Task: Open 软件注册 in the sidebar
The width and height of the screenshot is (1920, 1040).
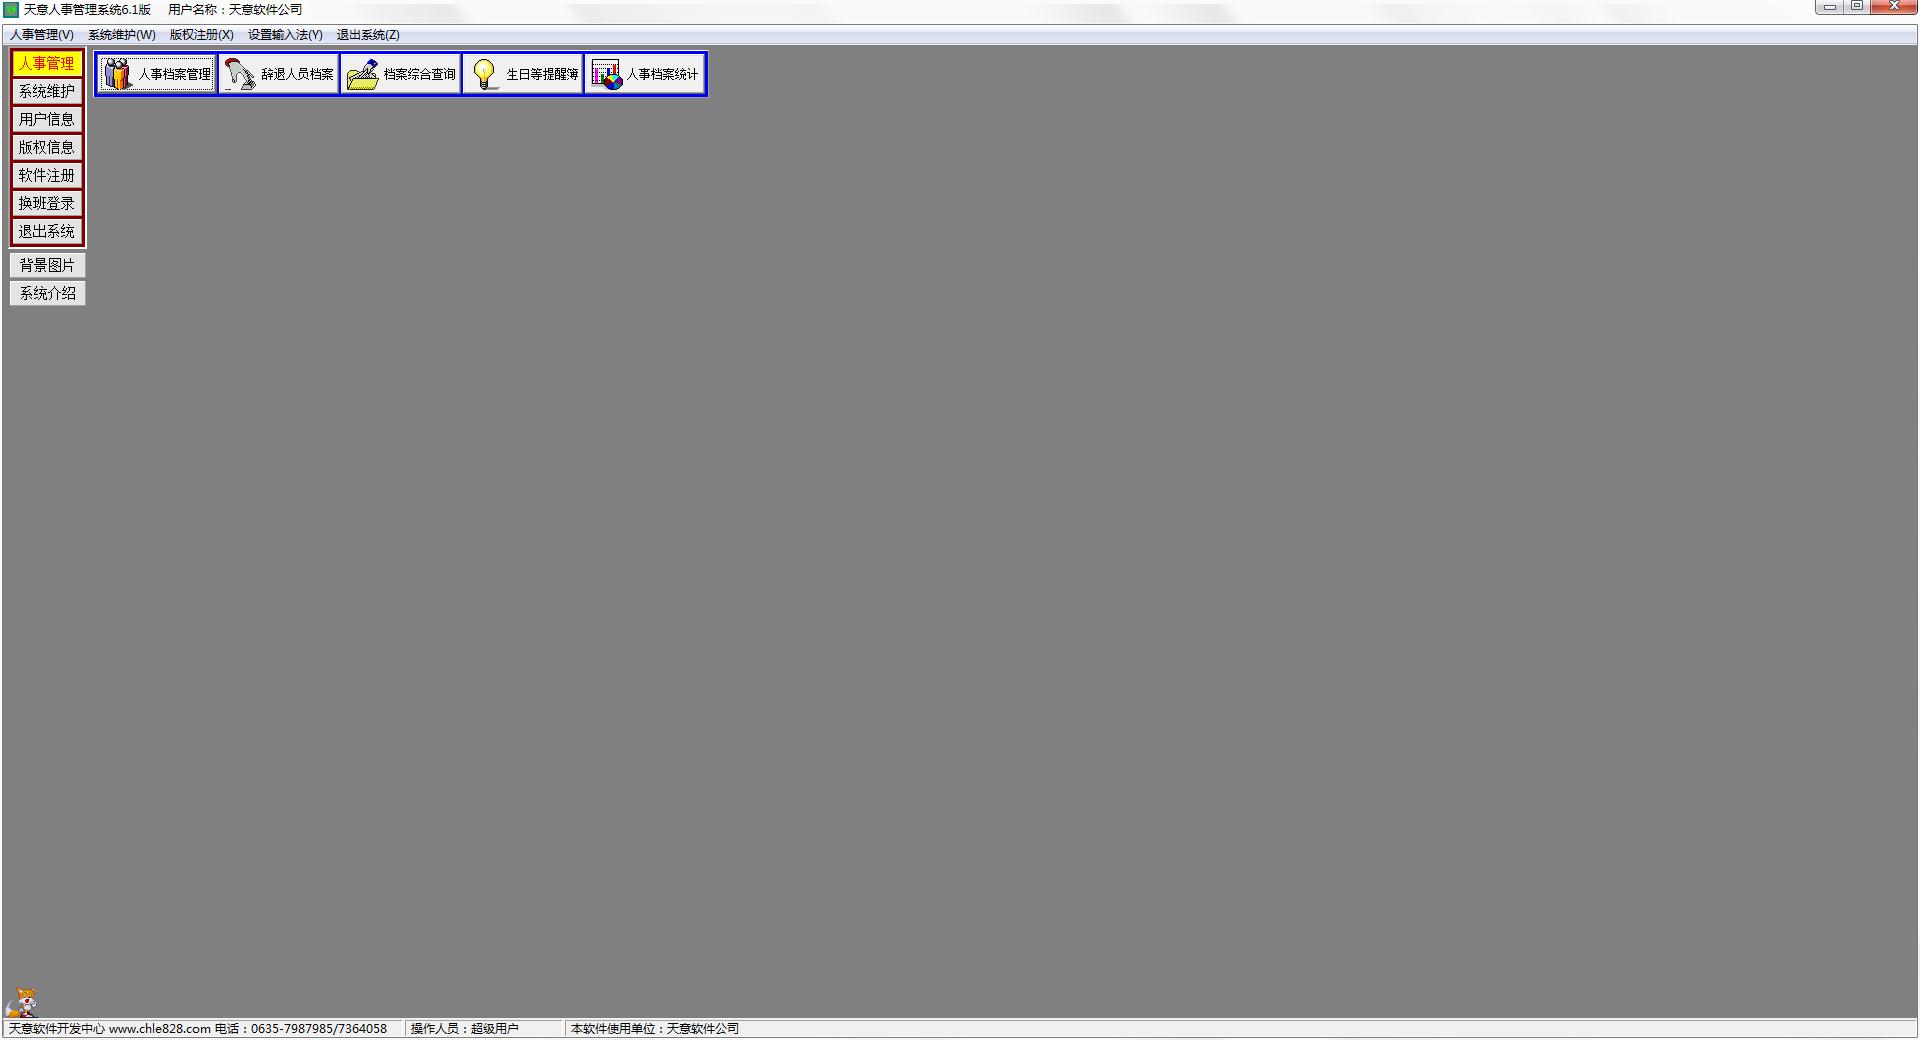Action: click(47, 175)
